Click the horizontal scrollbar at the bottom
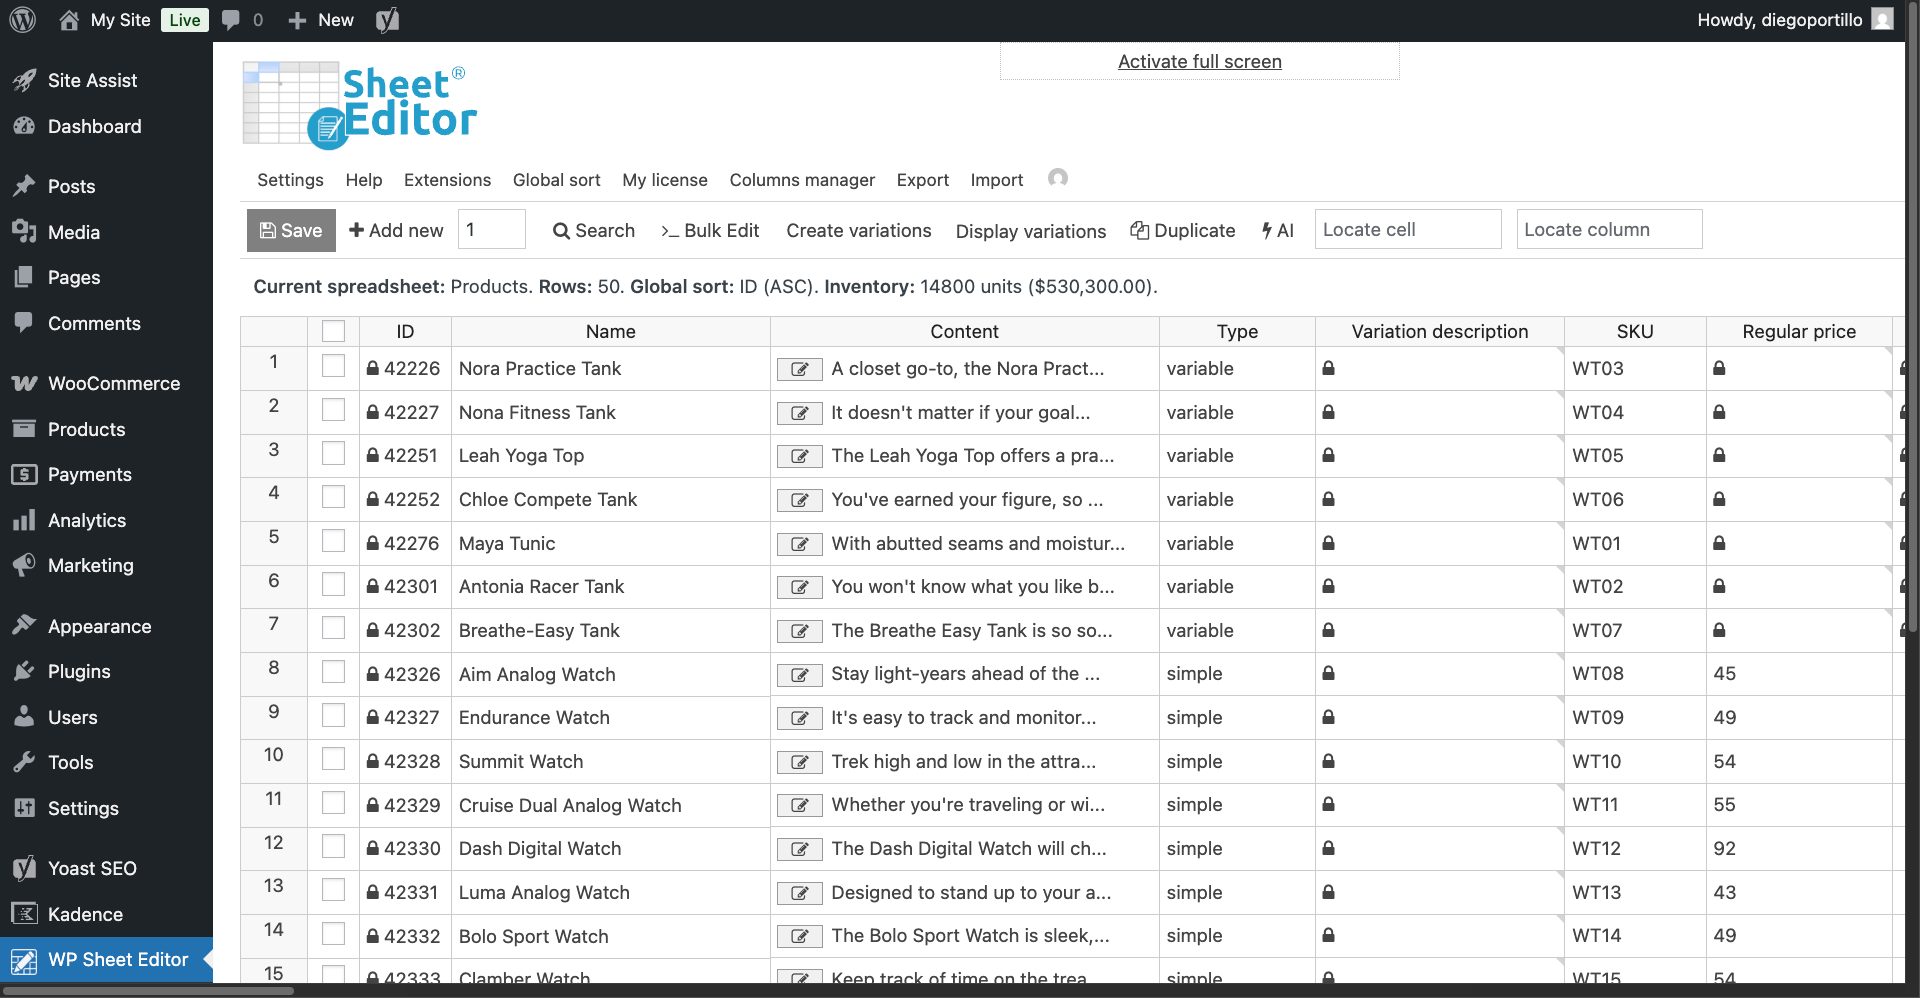 coord(150,991)
